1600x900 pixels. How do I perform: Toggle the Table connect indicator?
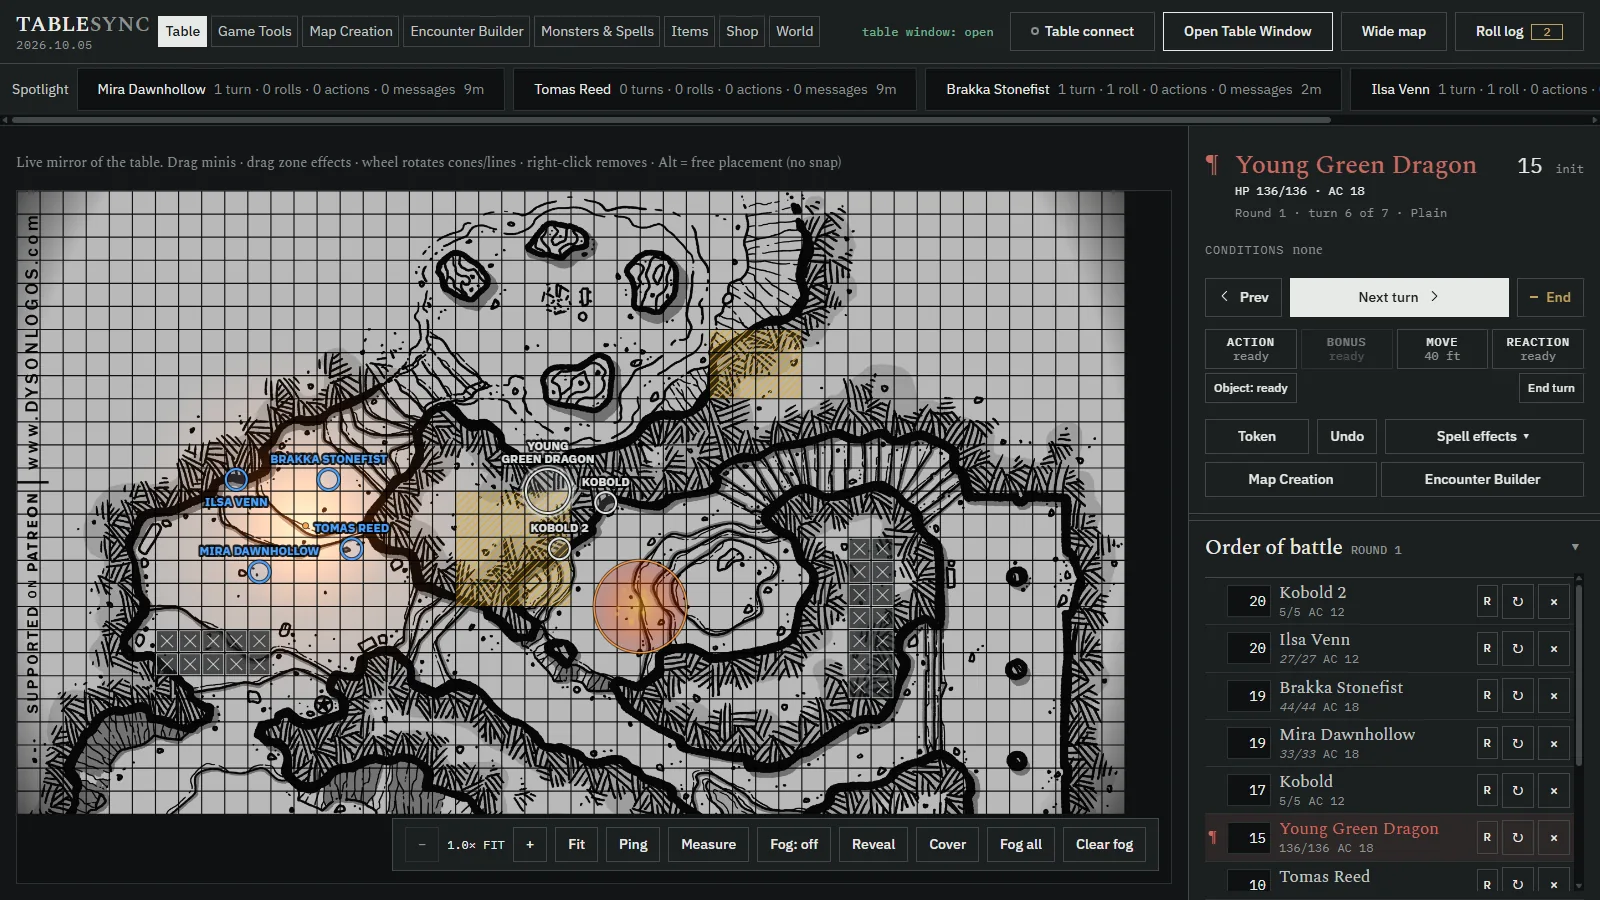pyautogui.click(x=1082, y=31)
